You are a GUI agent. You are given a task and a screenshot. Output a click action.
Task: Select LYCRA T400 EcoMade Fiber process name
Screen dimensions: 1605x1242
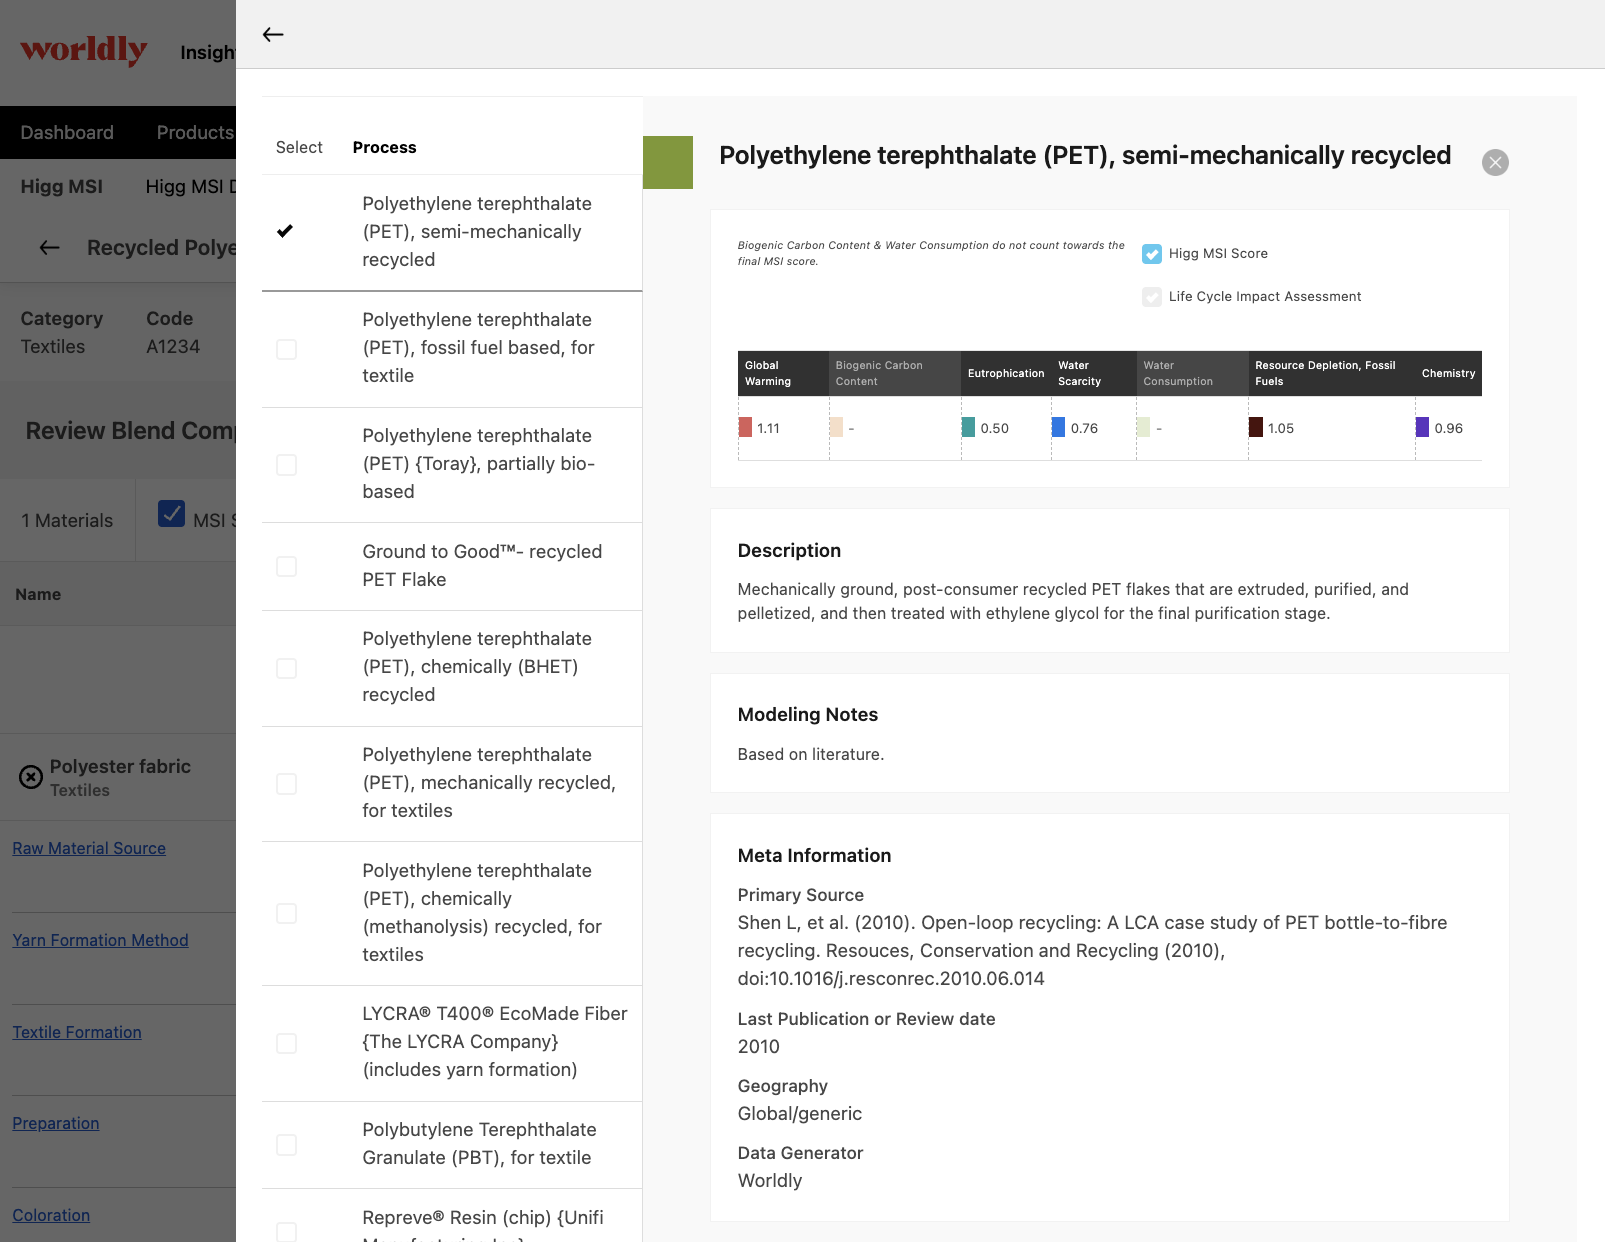point(495,1042)
